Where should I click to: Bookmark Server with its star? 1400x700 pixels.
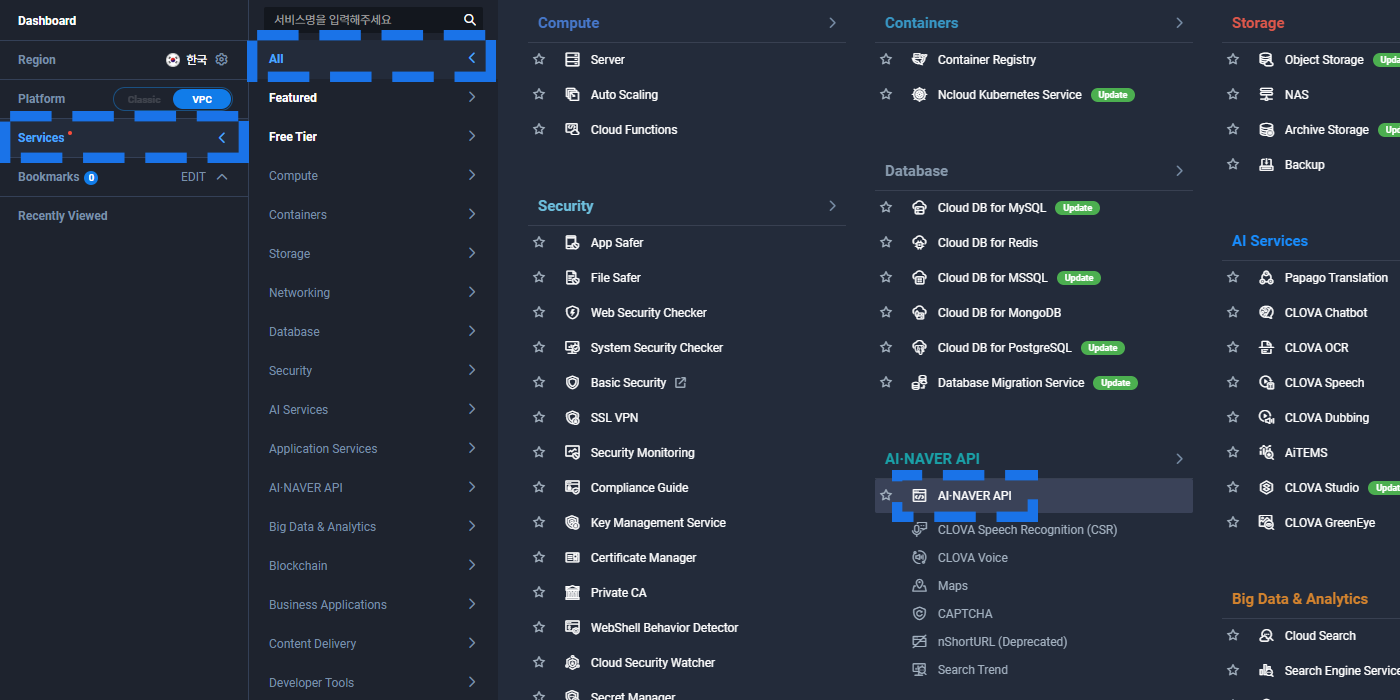click(x=539, y=60)
